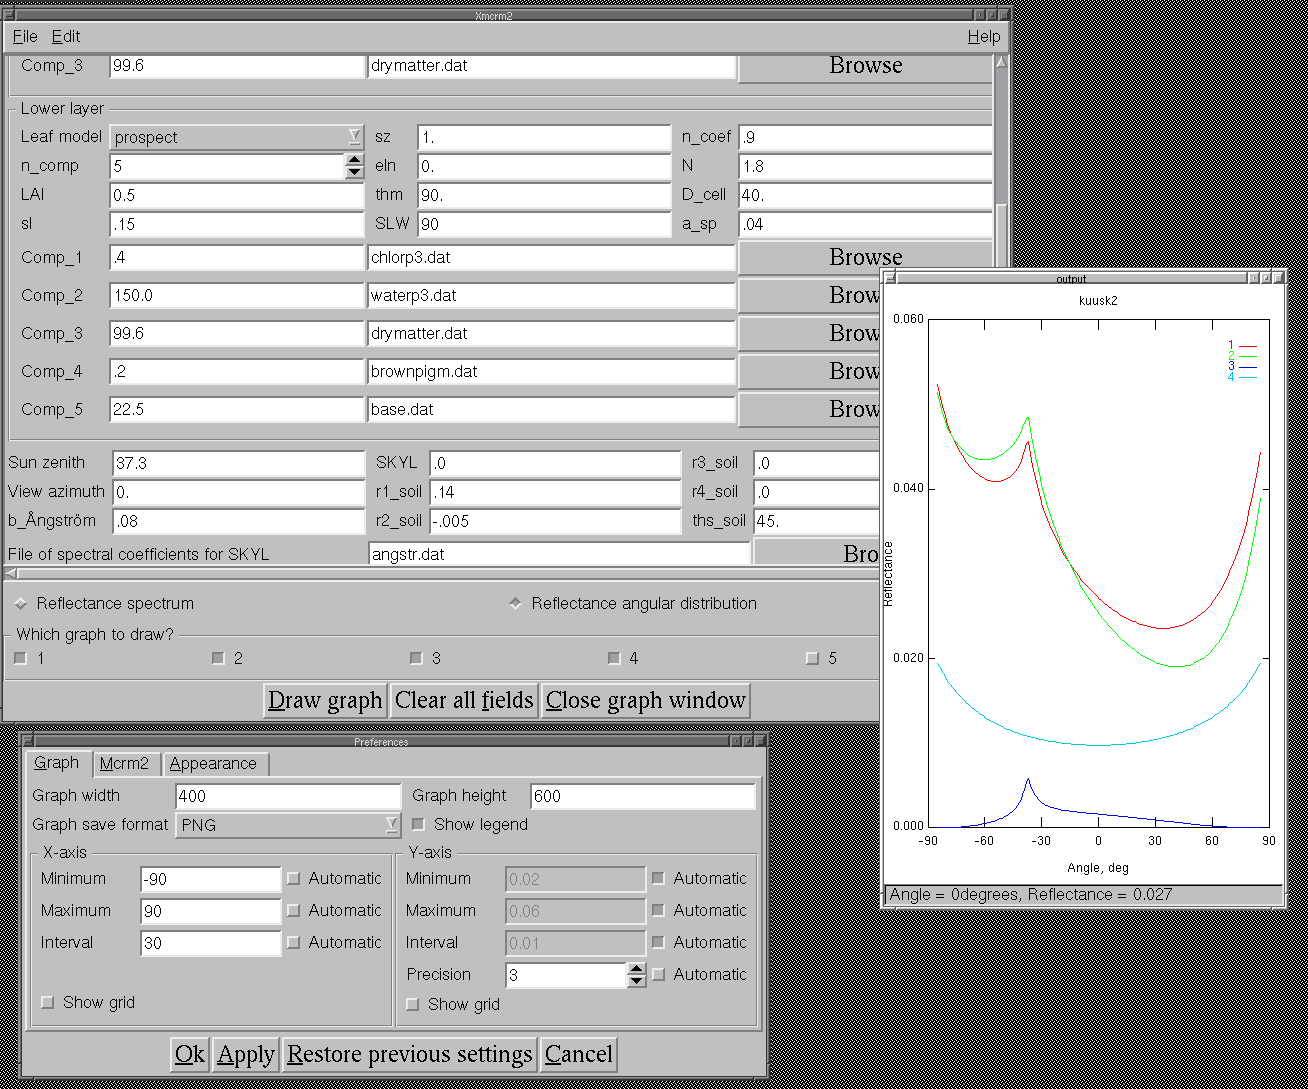Expand the Graph save format PNG dropdown

pyautogui.click(x=287, y=825)
